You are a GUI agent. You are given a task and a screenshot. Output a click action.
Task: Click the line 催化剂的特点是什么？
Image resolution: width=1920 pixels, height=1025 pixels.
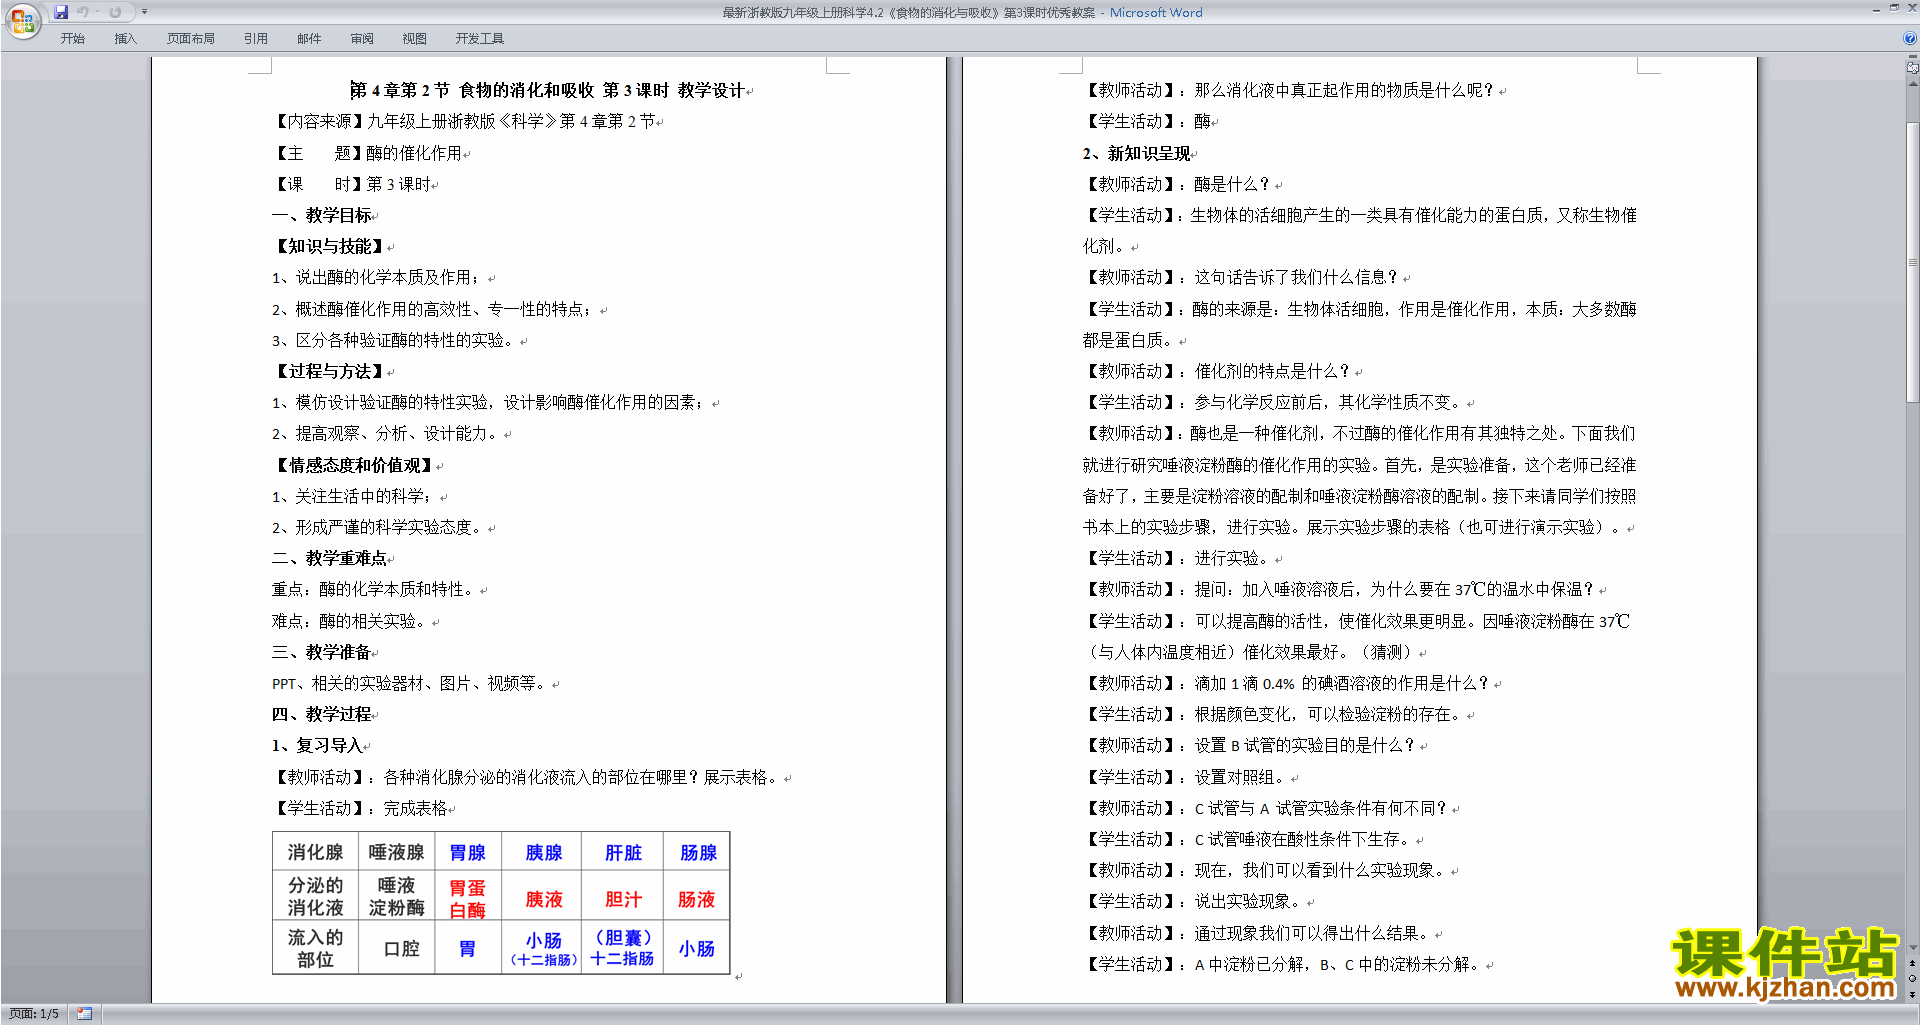point(1272,371)
